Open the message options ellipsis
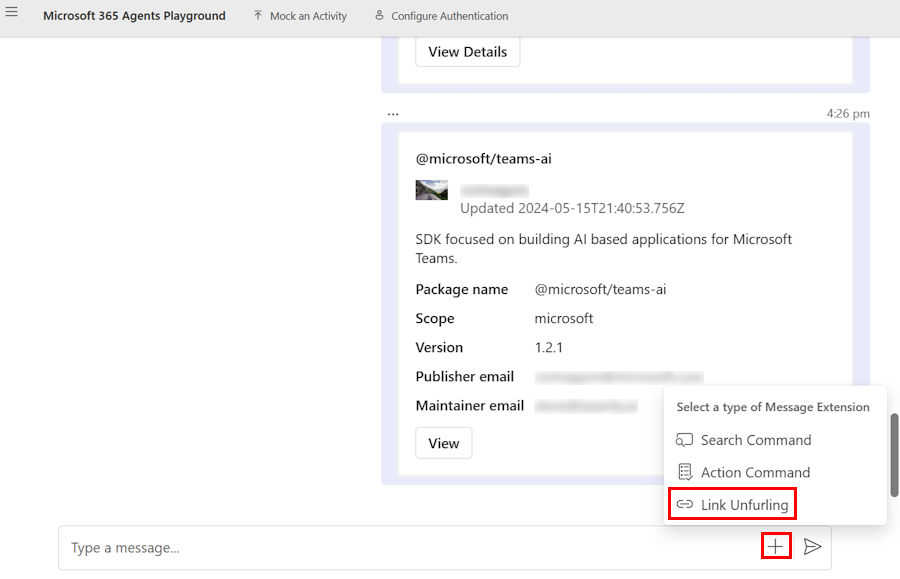 pos(393,114)
